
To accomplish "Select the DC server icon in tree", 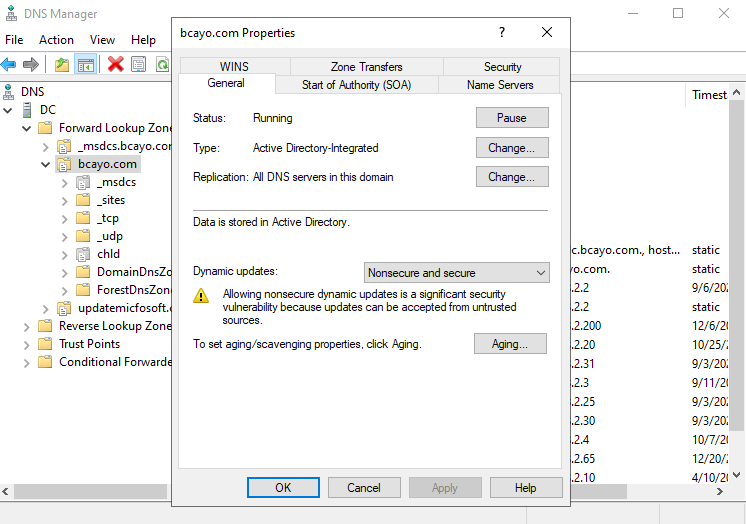I will (x=26, y=109).
